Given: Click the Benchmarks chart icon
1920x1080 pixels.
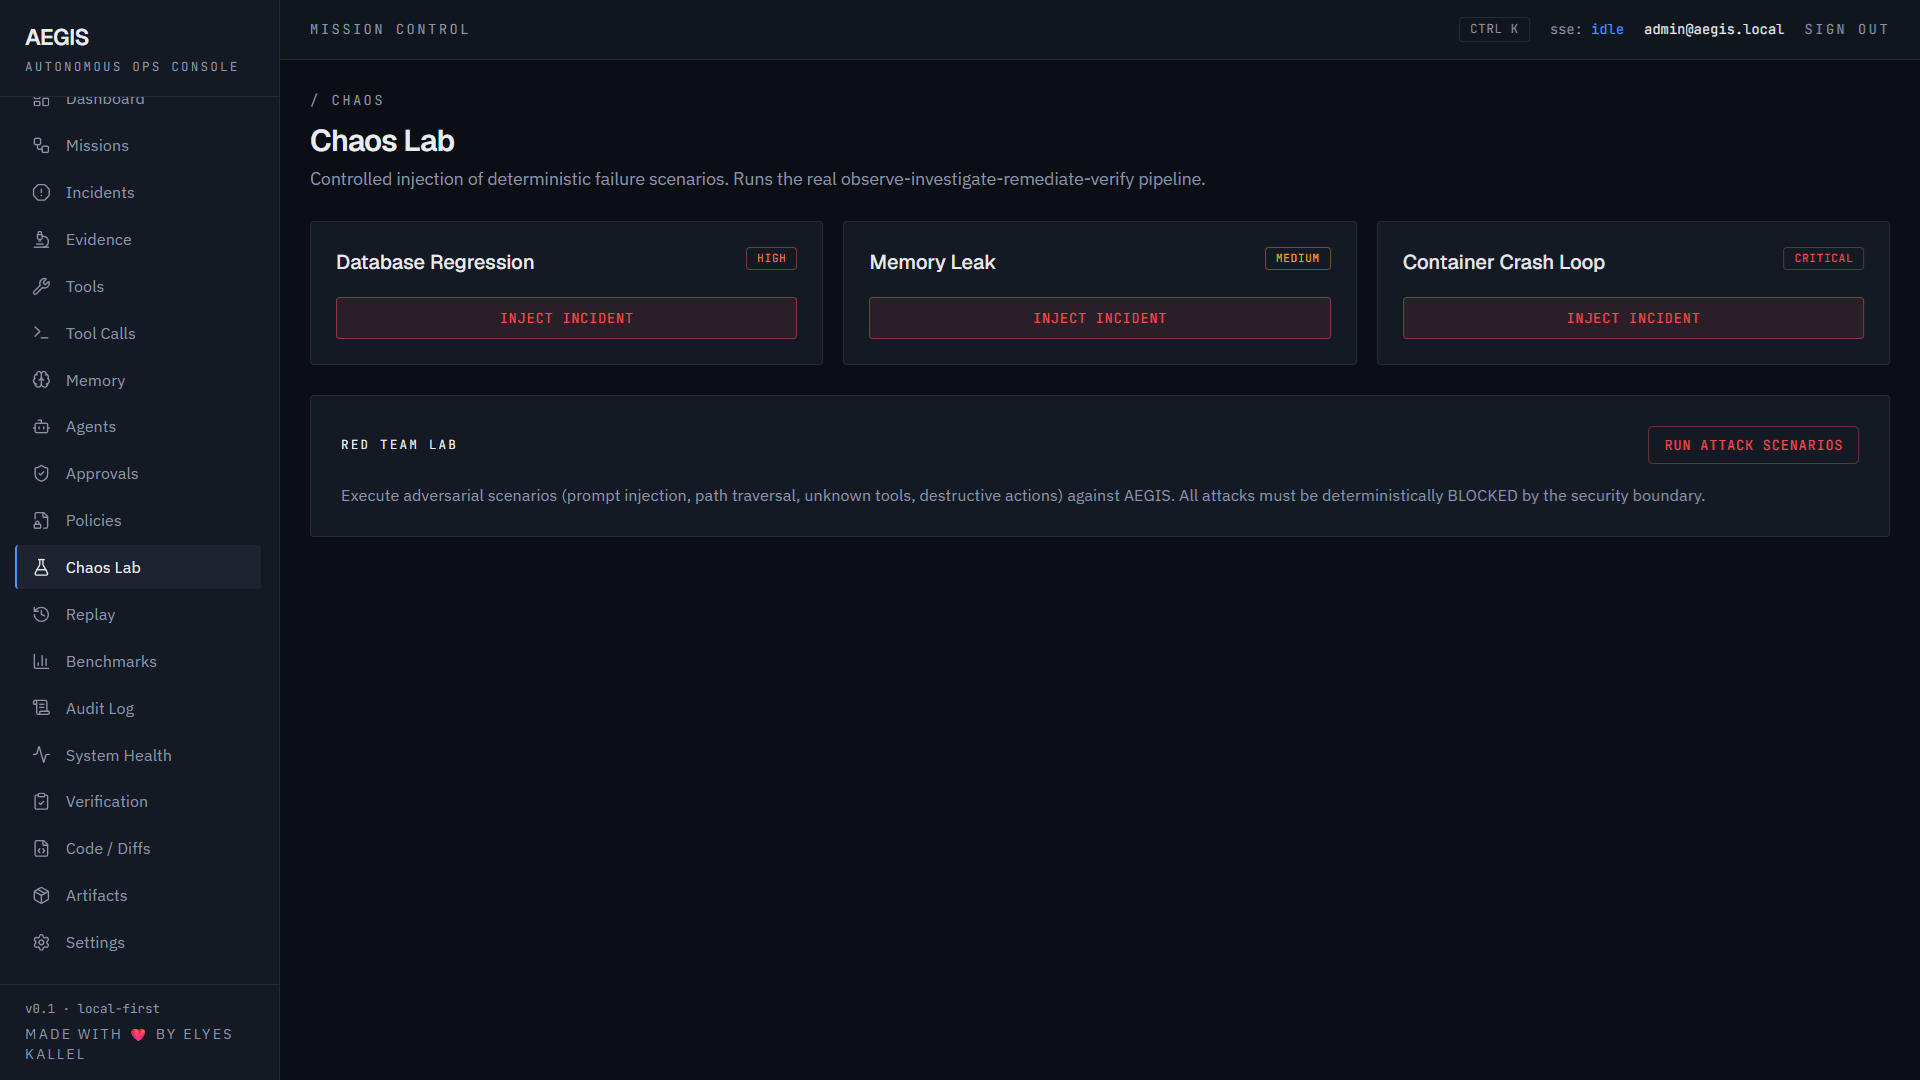Looking at the screenshot, I should pos(41,662).
